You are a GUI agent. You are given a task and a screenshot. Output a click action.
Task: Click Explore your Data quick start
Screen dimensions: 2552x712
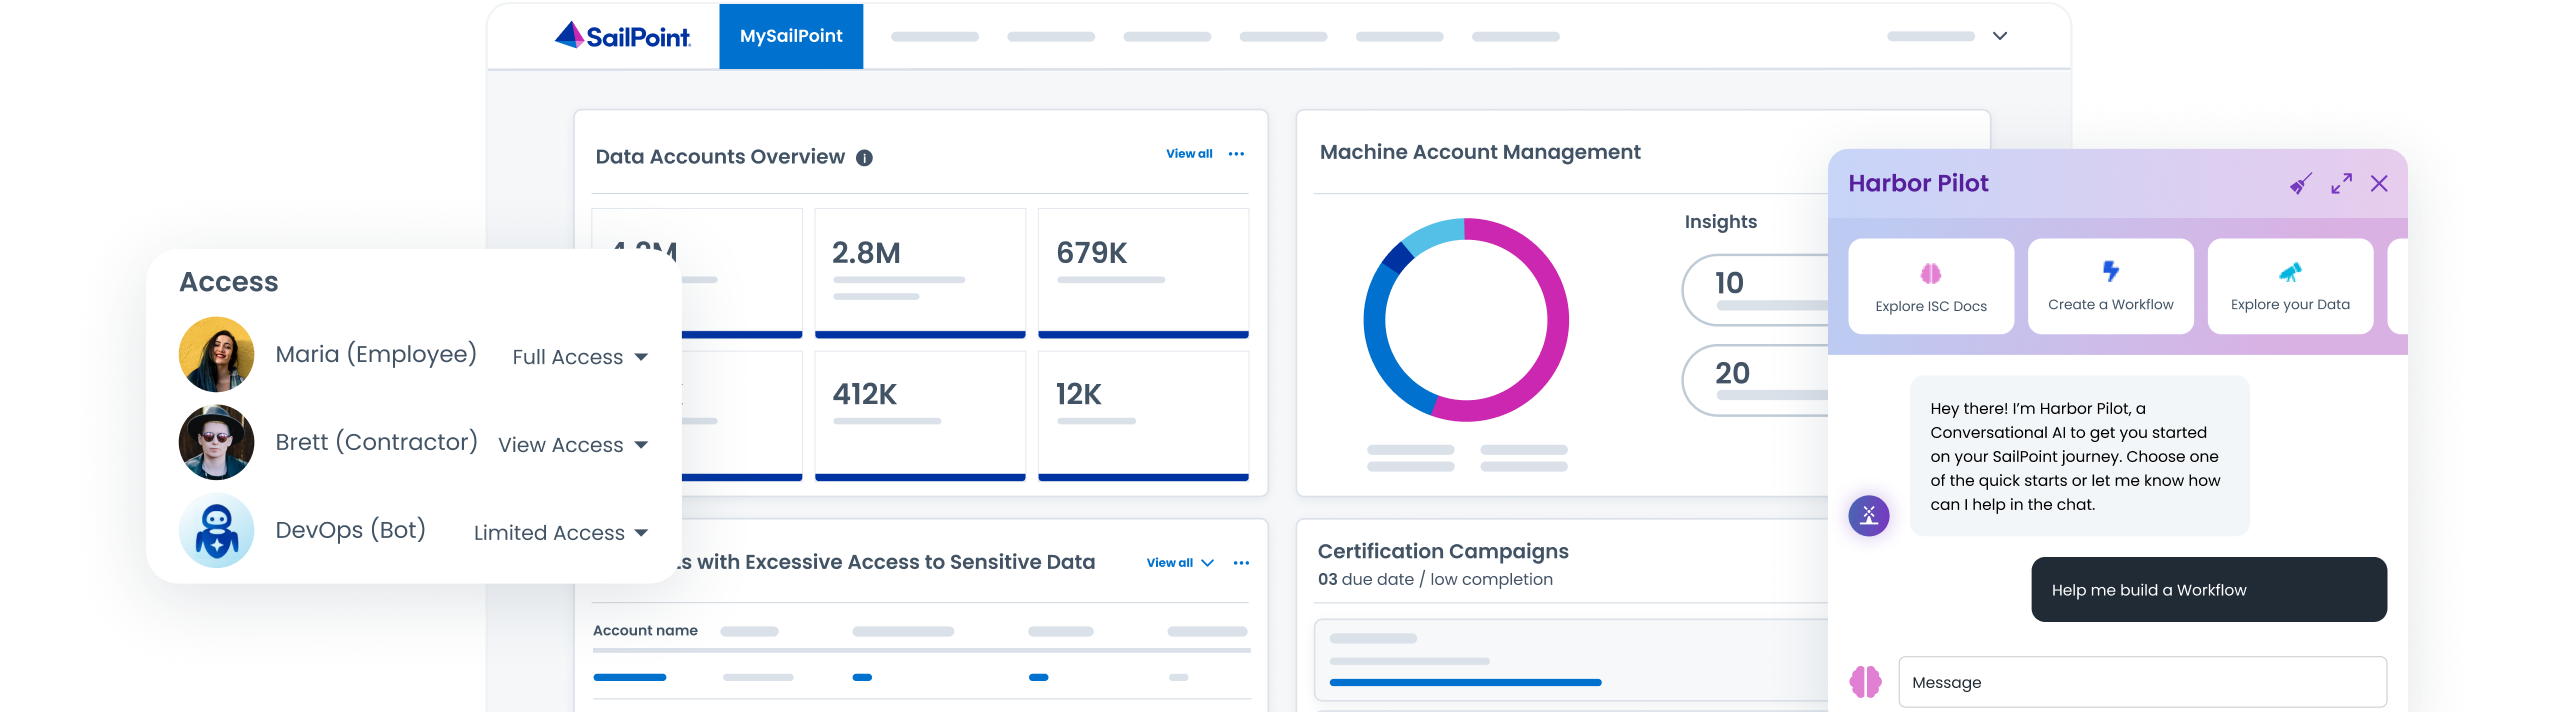click(x=2290, y=286)
